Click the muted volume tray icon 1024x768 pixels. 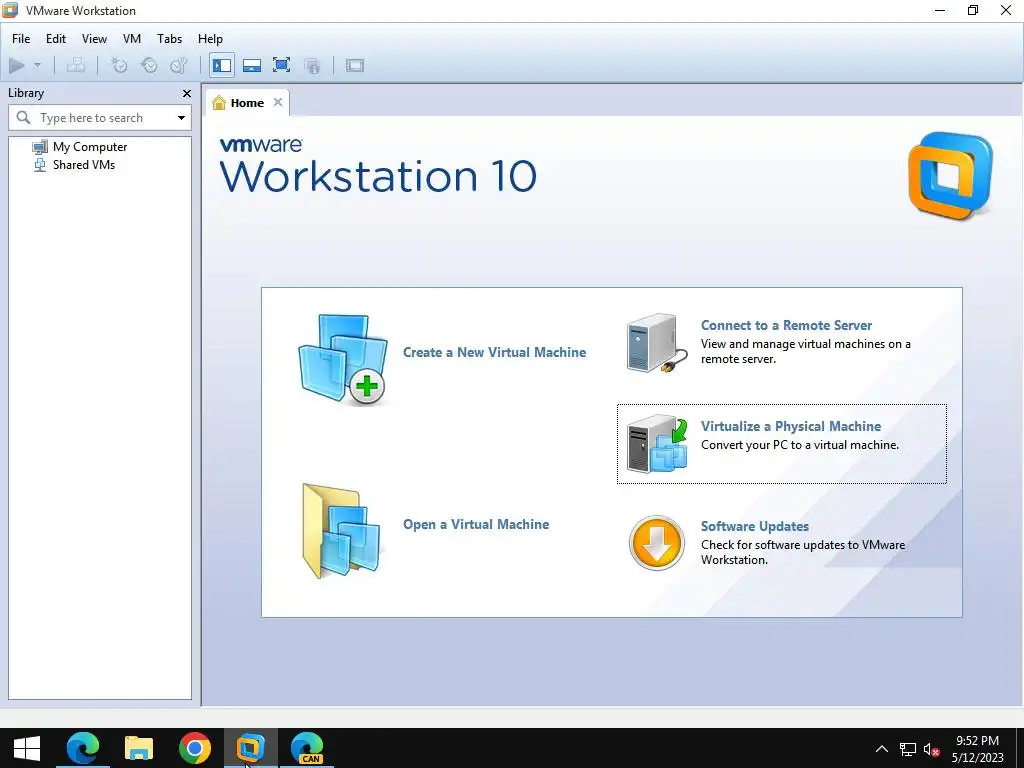[931, 750]
